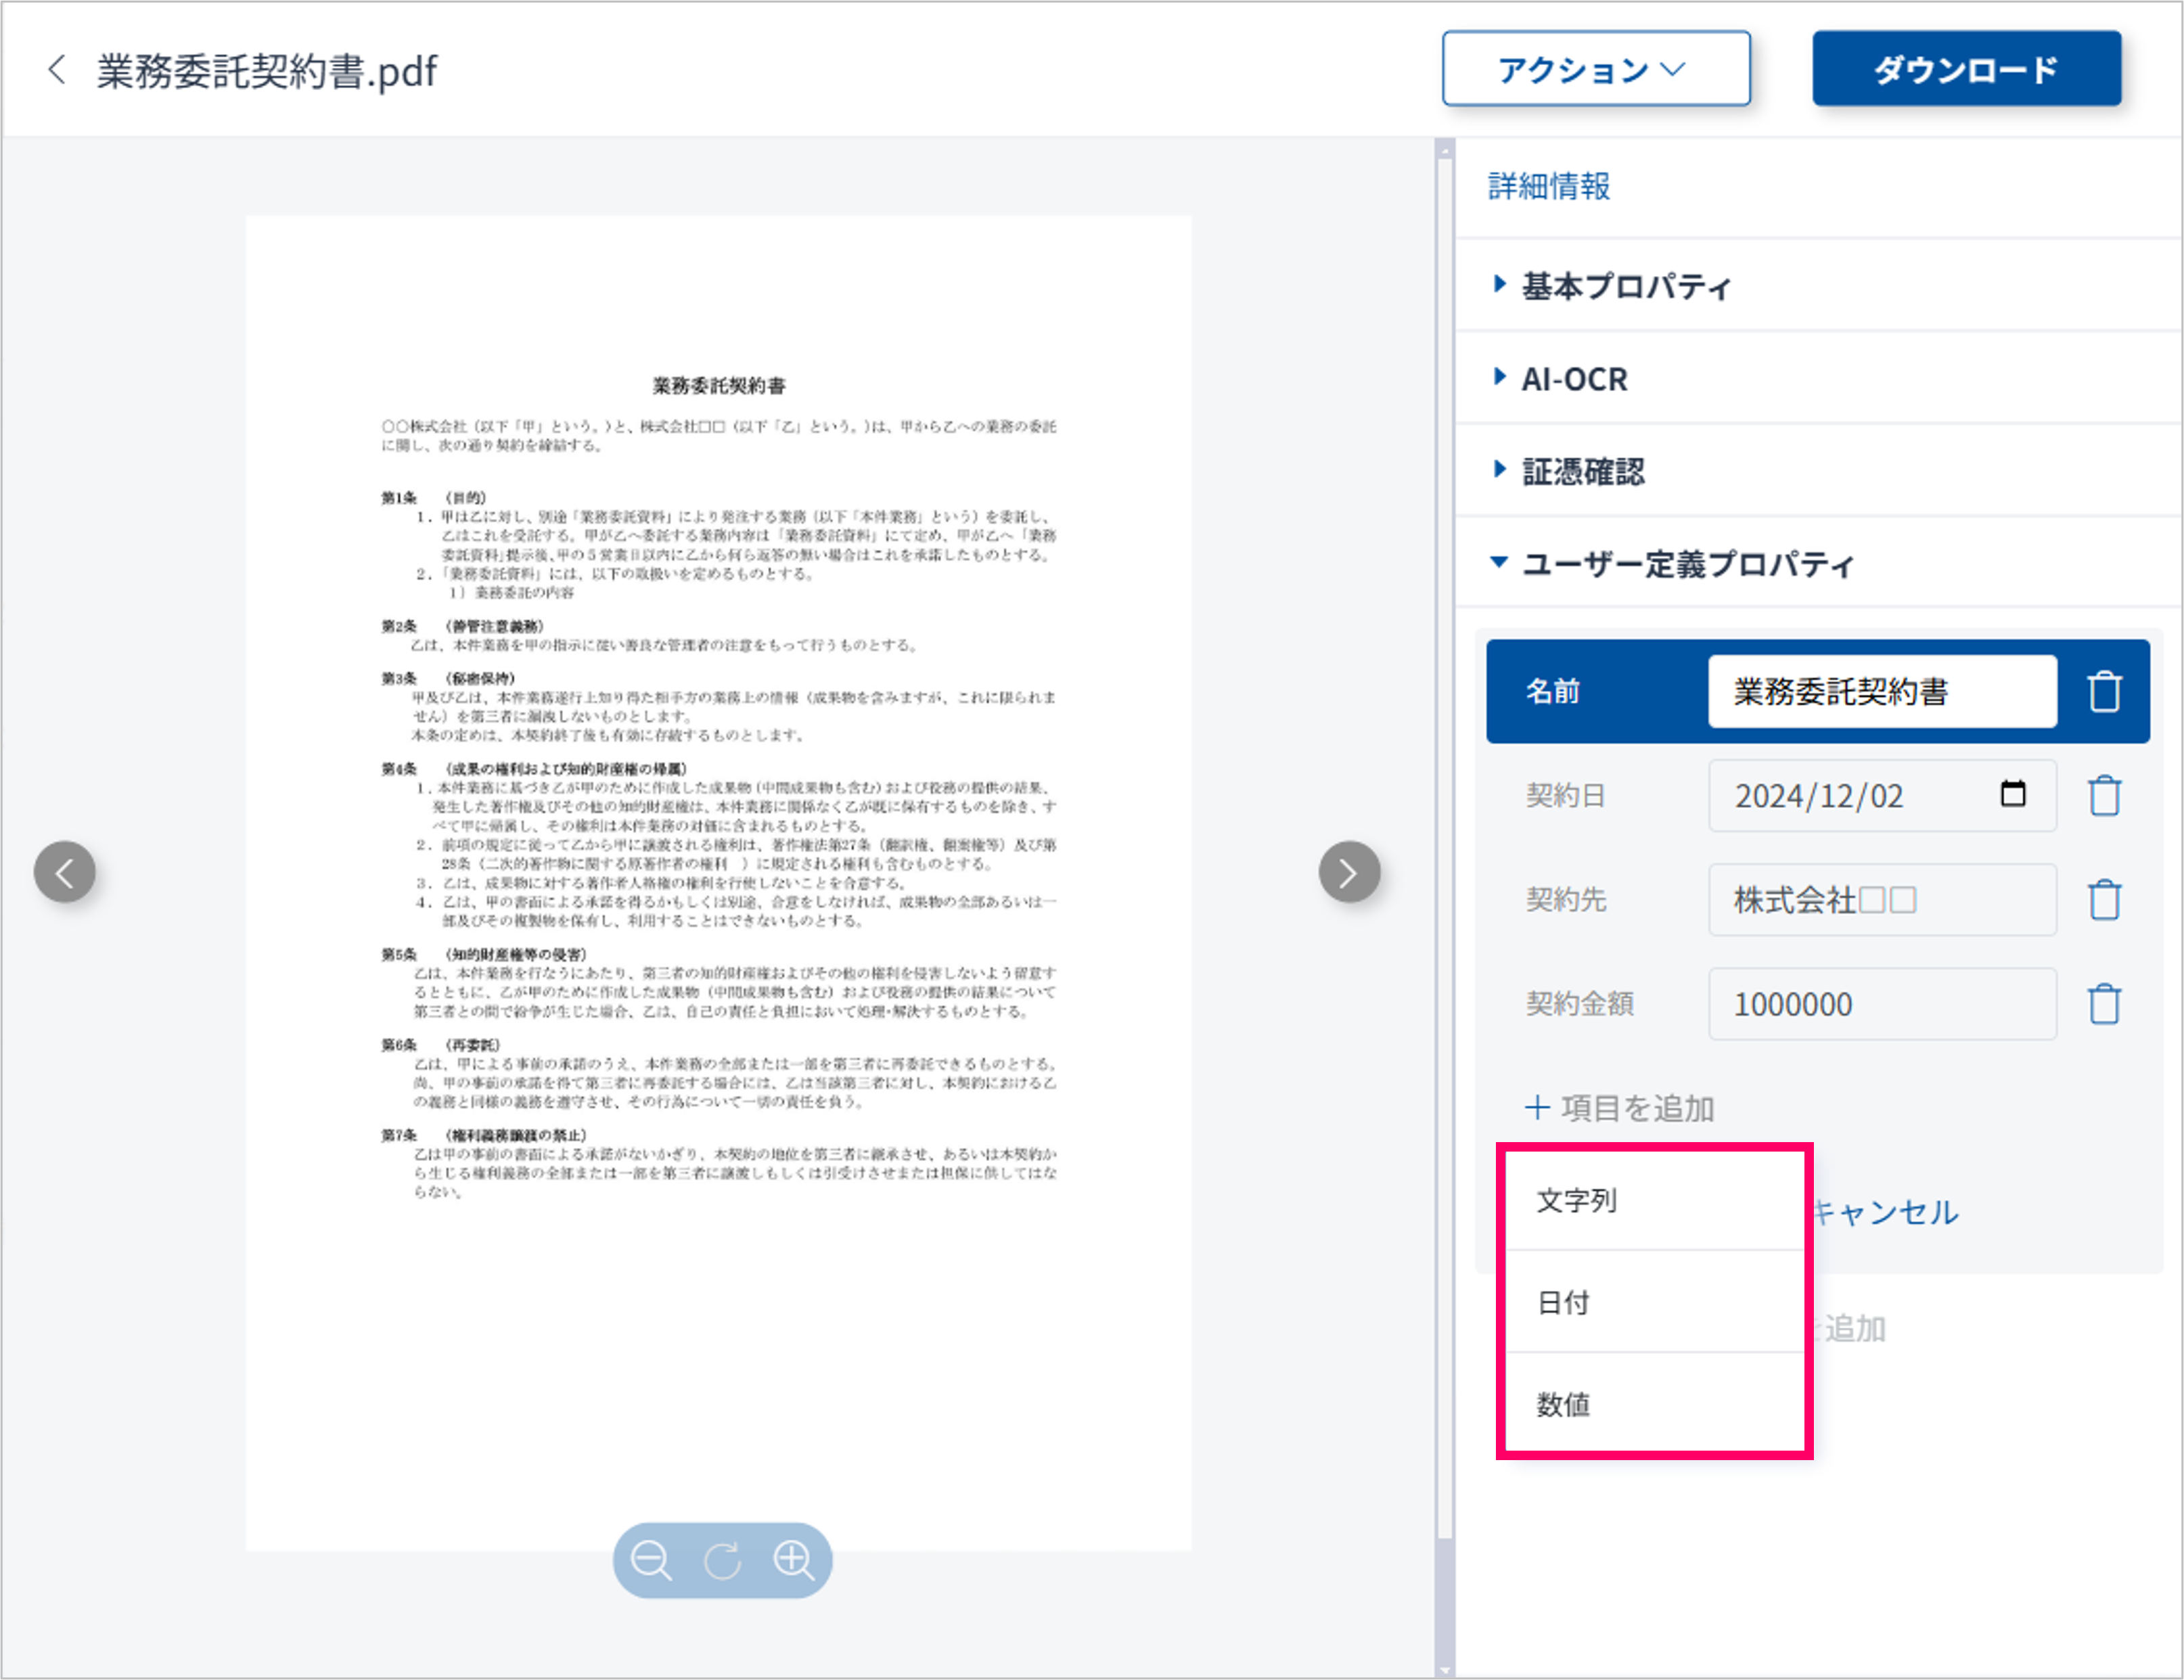Image resolution: width=2184 pixels, height=1680 pixels.
Task: Rotate the PDF preview
Action: 722,1560
